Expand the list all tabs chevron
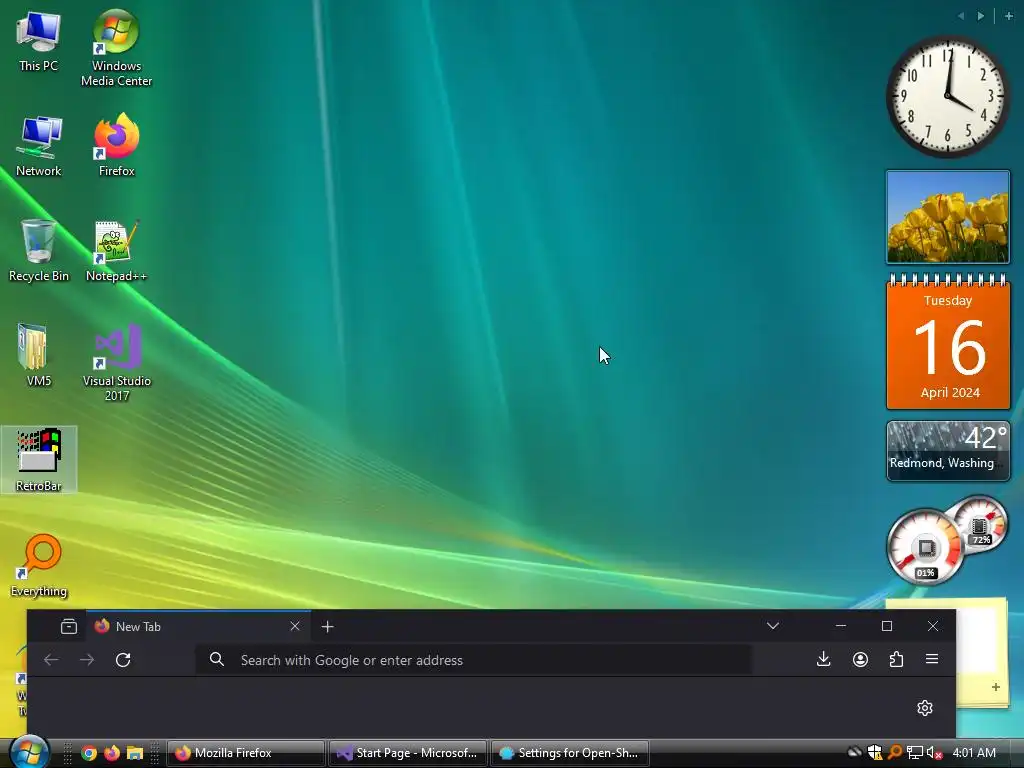 773,626
